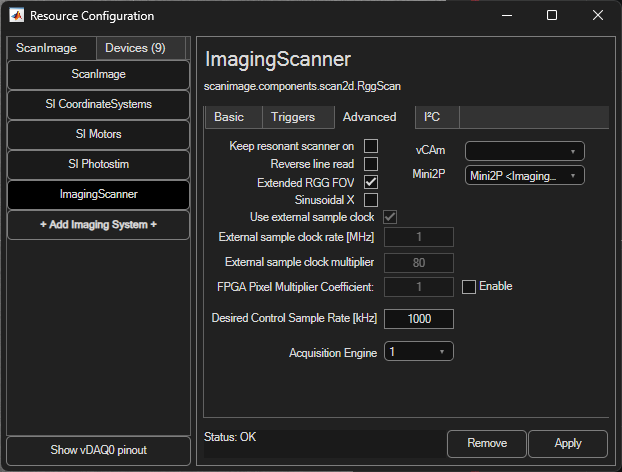This screenshot has width=622, height=472.
Task: Click FPGA Pixel Multiplier Coefficient field
Action: pos(419,287)
